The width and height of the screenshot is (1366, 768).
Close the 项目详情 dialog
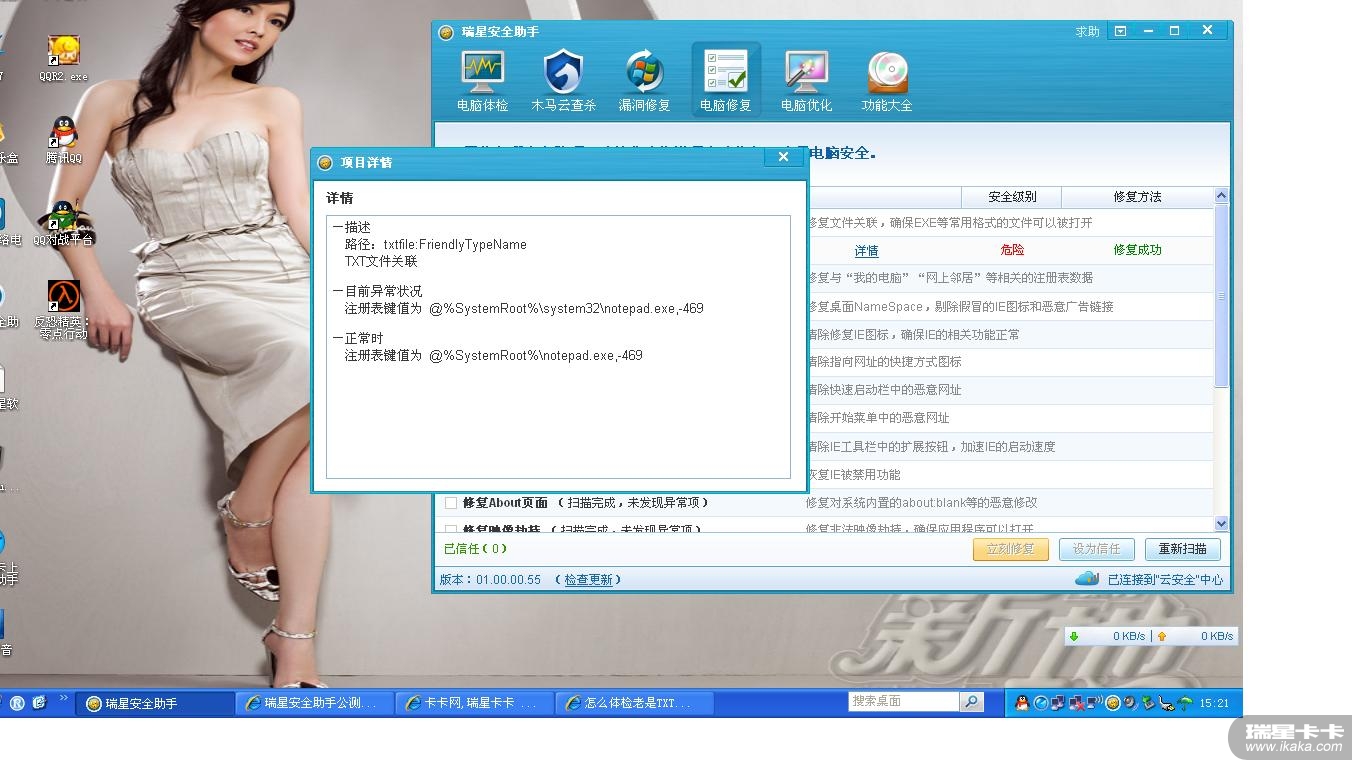[784, 157]
